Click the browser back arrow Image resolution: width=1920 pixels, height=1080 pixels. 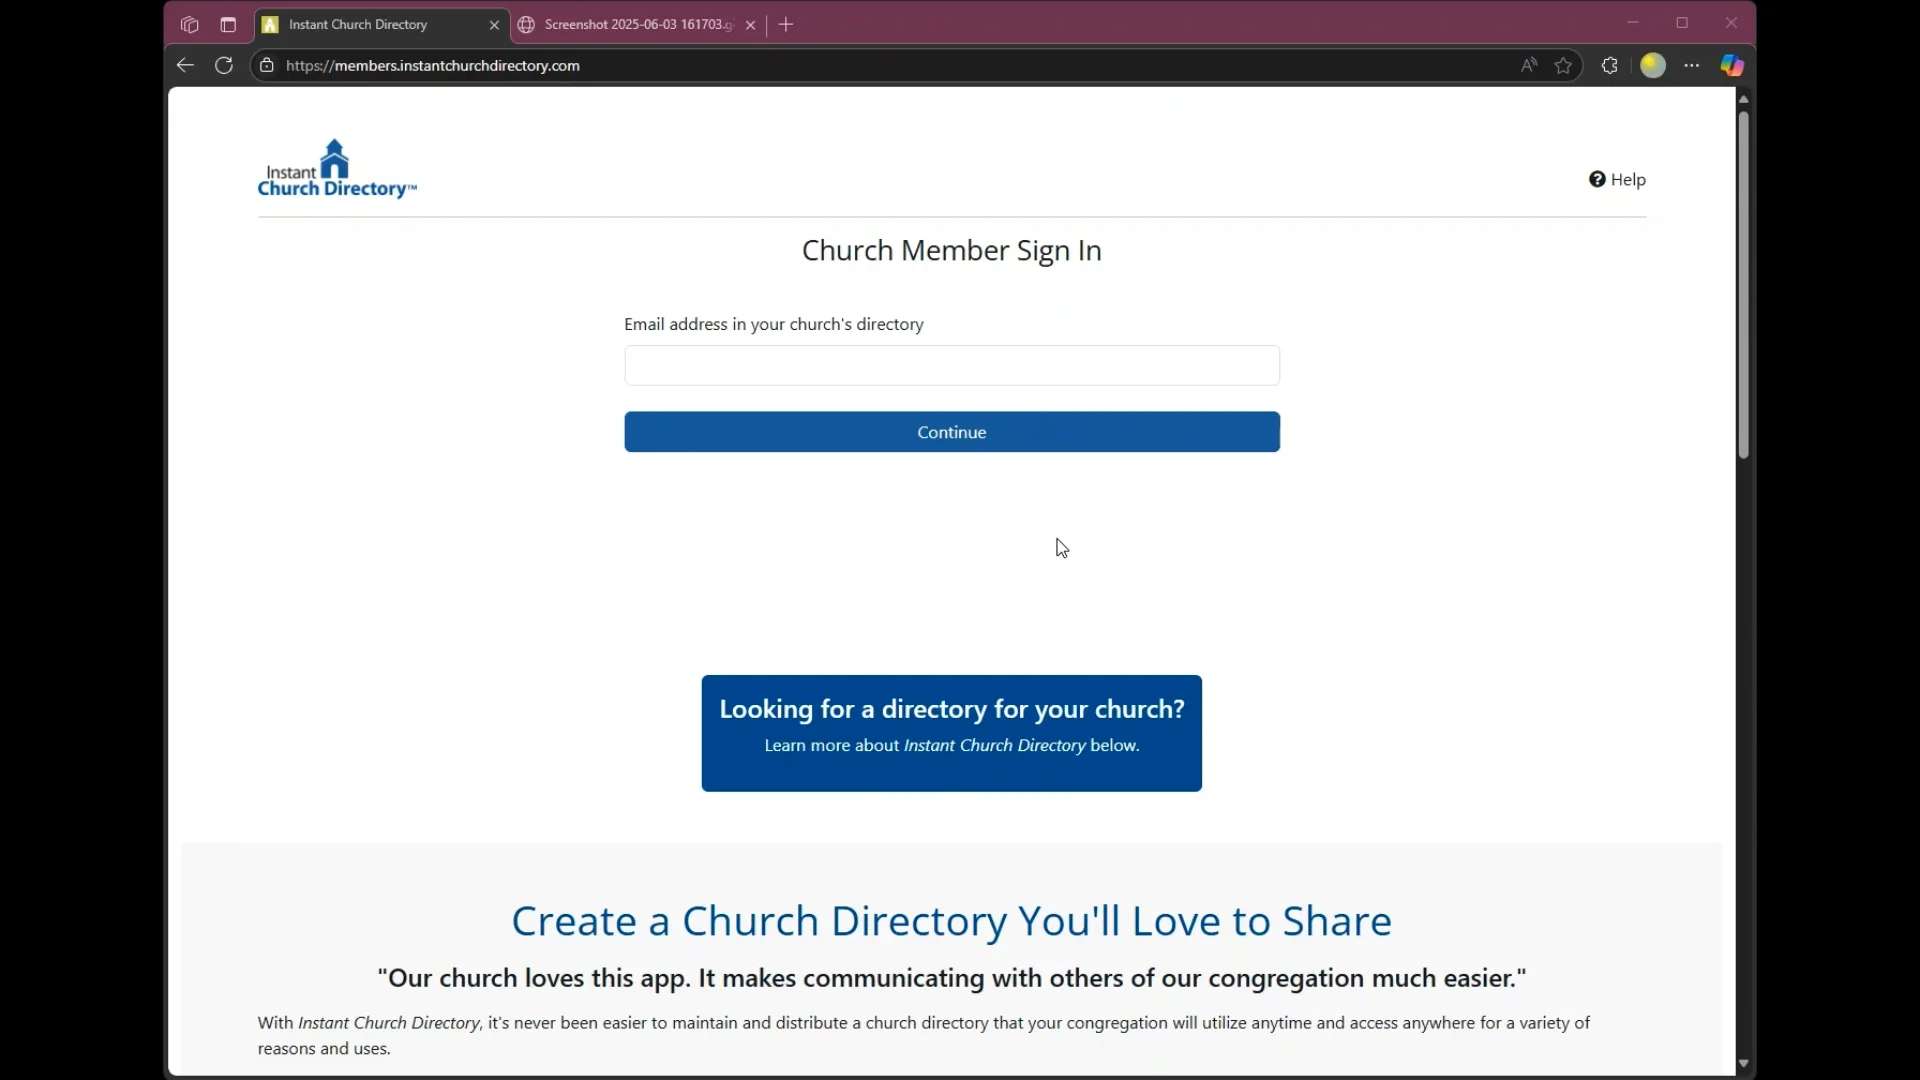click(185, 66)
